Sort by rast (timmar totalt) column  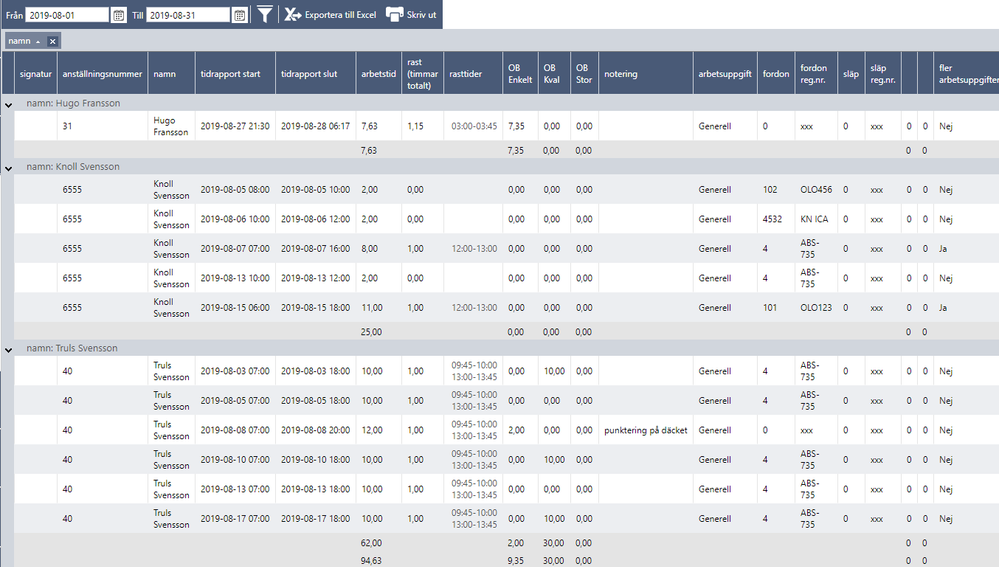pyautogui.click(x=422, y=73)
